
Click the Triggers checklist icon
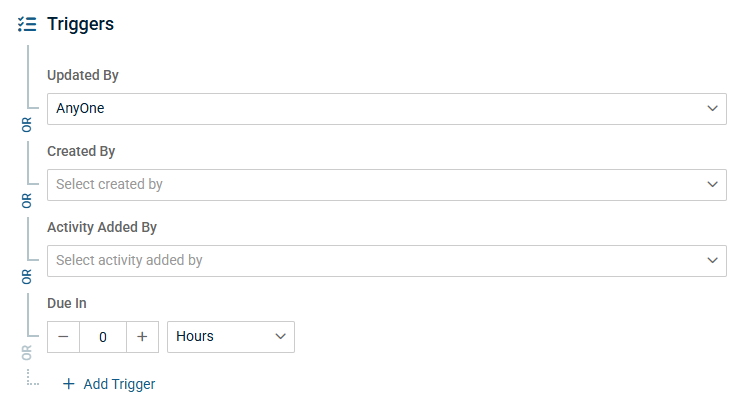27,24
